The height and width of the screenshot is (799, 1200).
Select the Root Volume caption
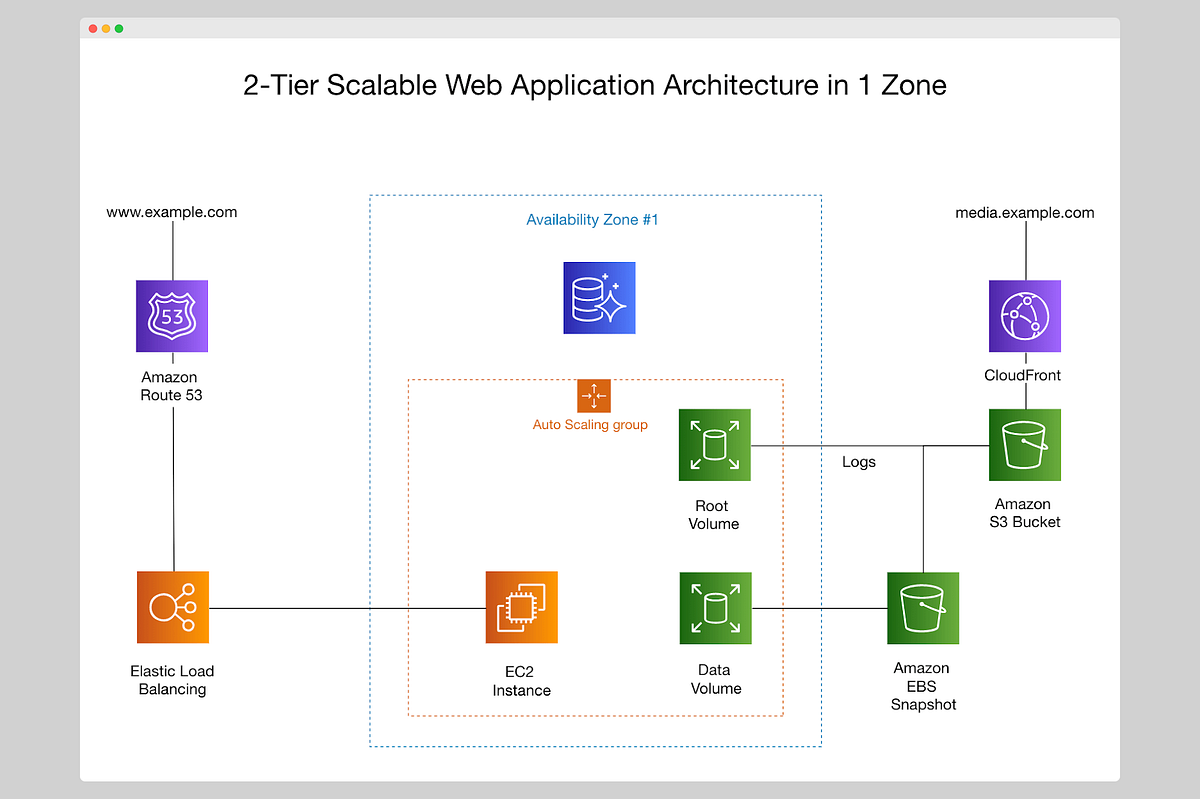click(x=714, y=515)
